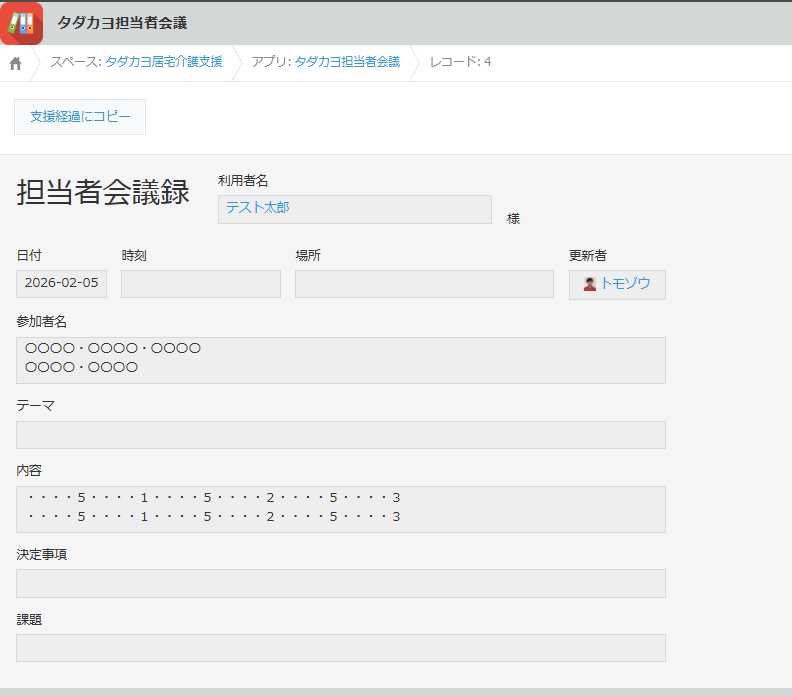Click the 利用者名 field label
This screenshot has height=696, width=792.
pyautogui.click(x=243, y=181)
